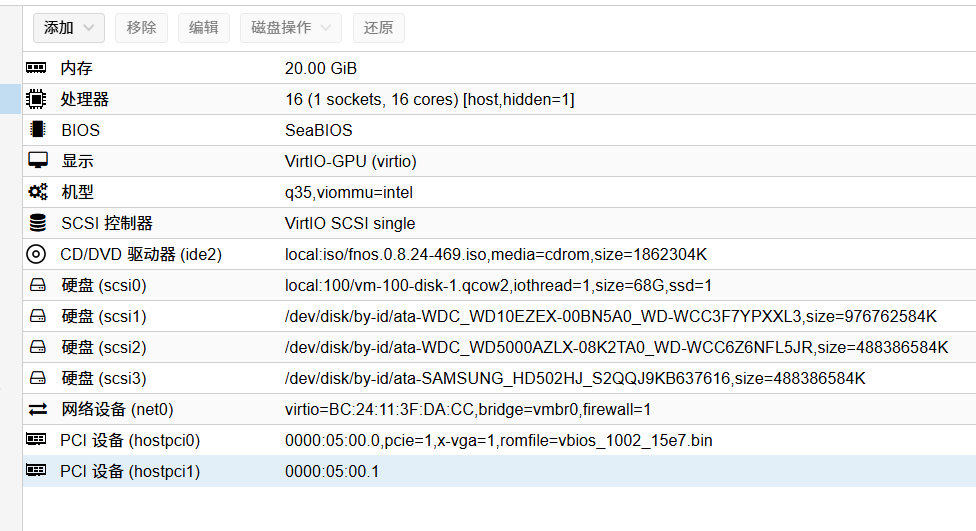976x531 pixels.
Task: Select the 硬盘 (scsi2) WD5000AZLX row
Action: coord(500,347)
